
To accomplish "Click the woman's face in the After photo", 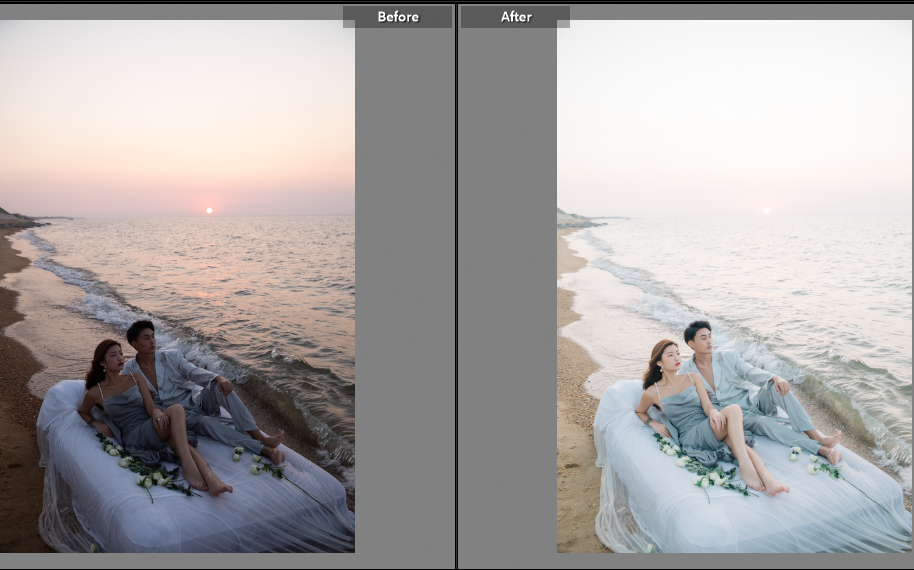I will [x=668, y=358].
